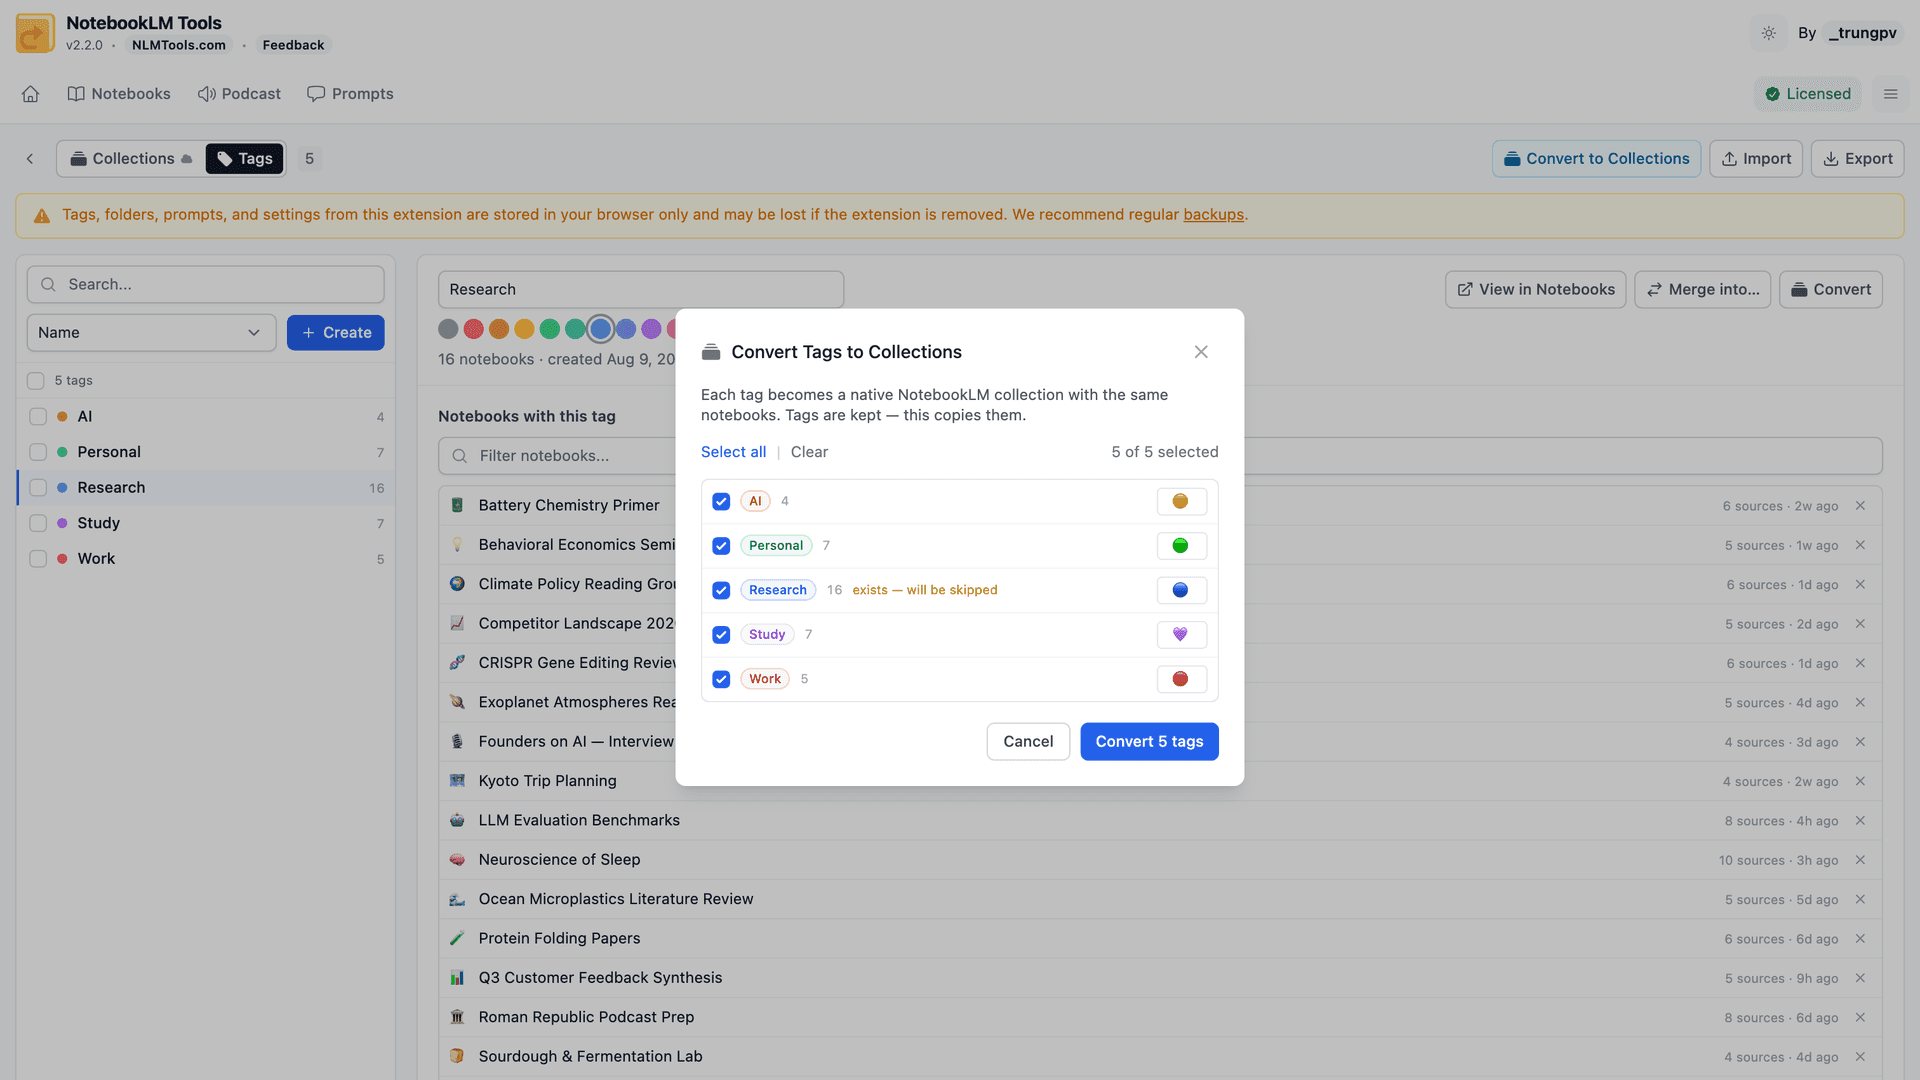Uncheck the AI tag in dialog
The width and height of the screenshot is (1920, 1080).
tap(721, 501)
